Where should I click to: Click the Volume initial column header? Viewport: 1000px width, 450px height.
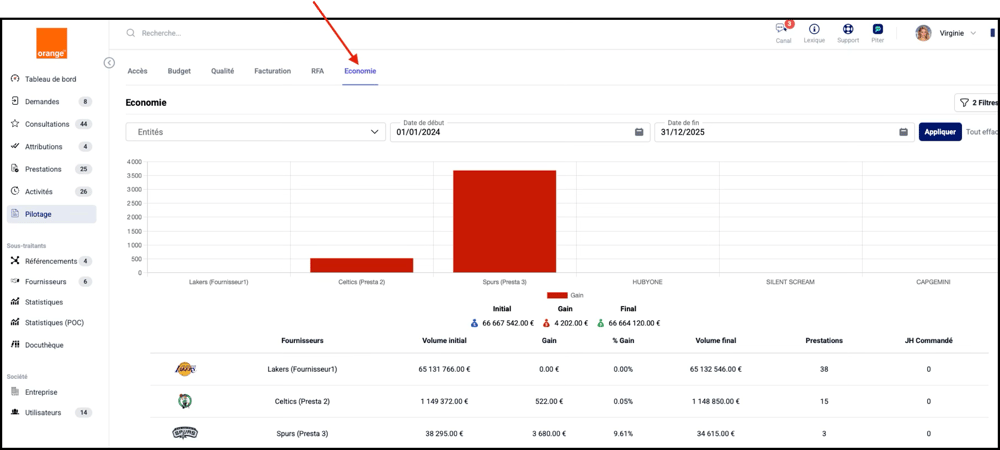(x=445, y=340)
